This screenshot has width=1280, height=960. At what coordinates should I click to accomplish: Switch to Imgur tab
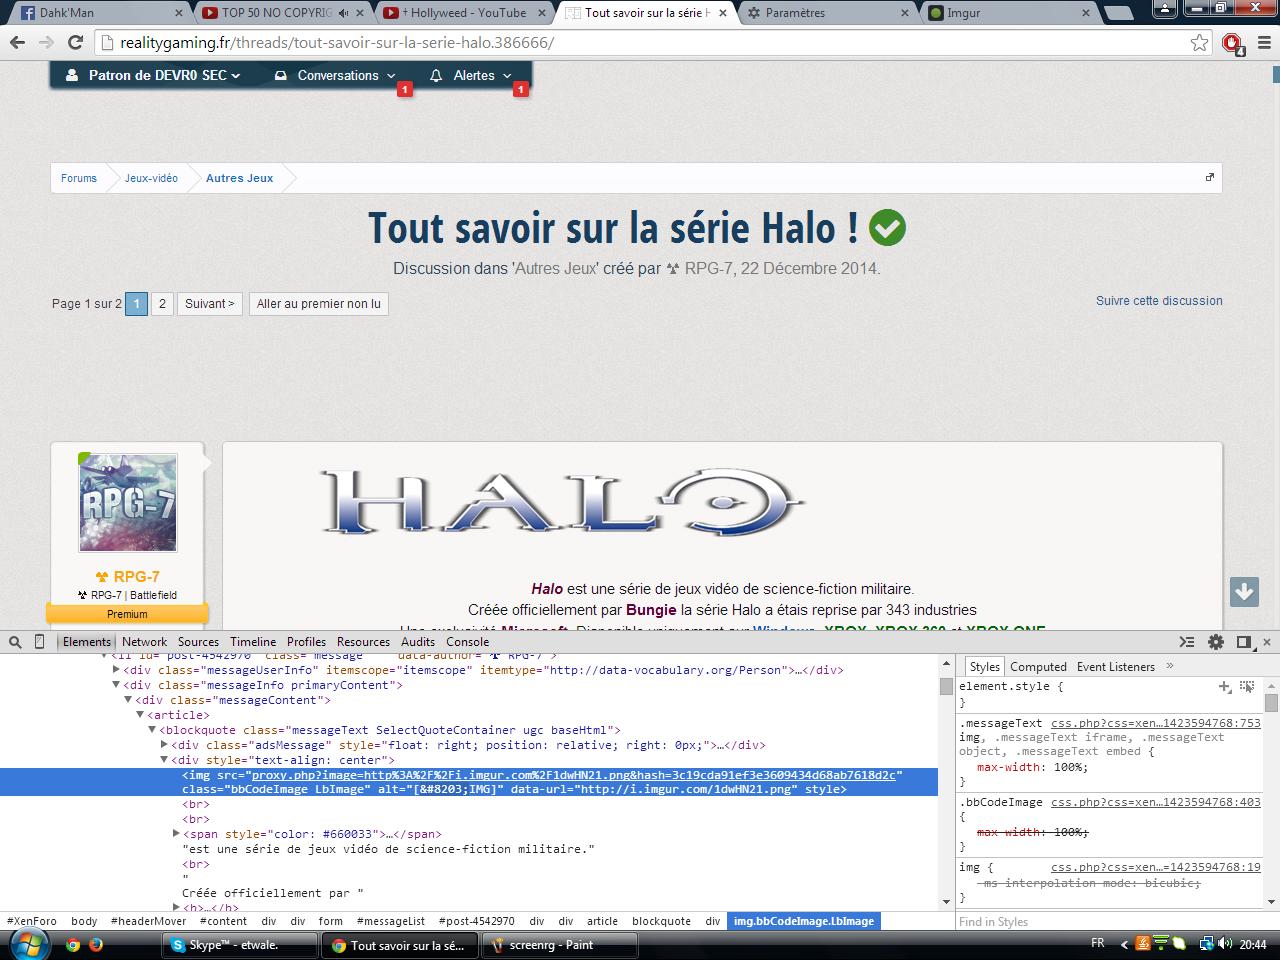[x=1010, y=13]
